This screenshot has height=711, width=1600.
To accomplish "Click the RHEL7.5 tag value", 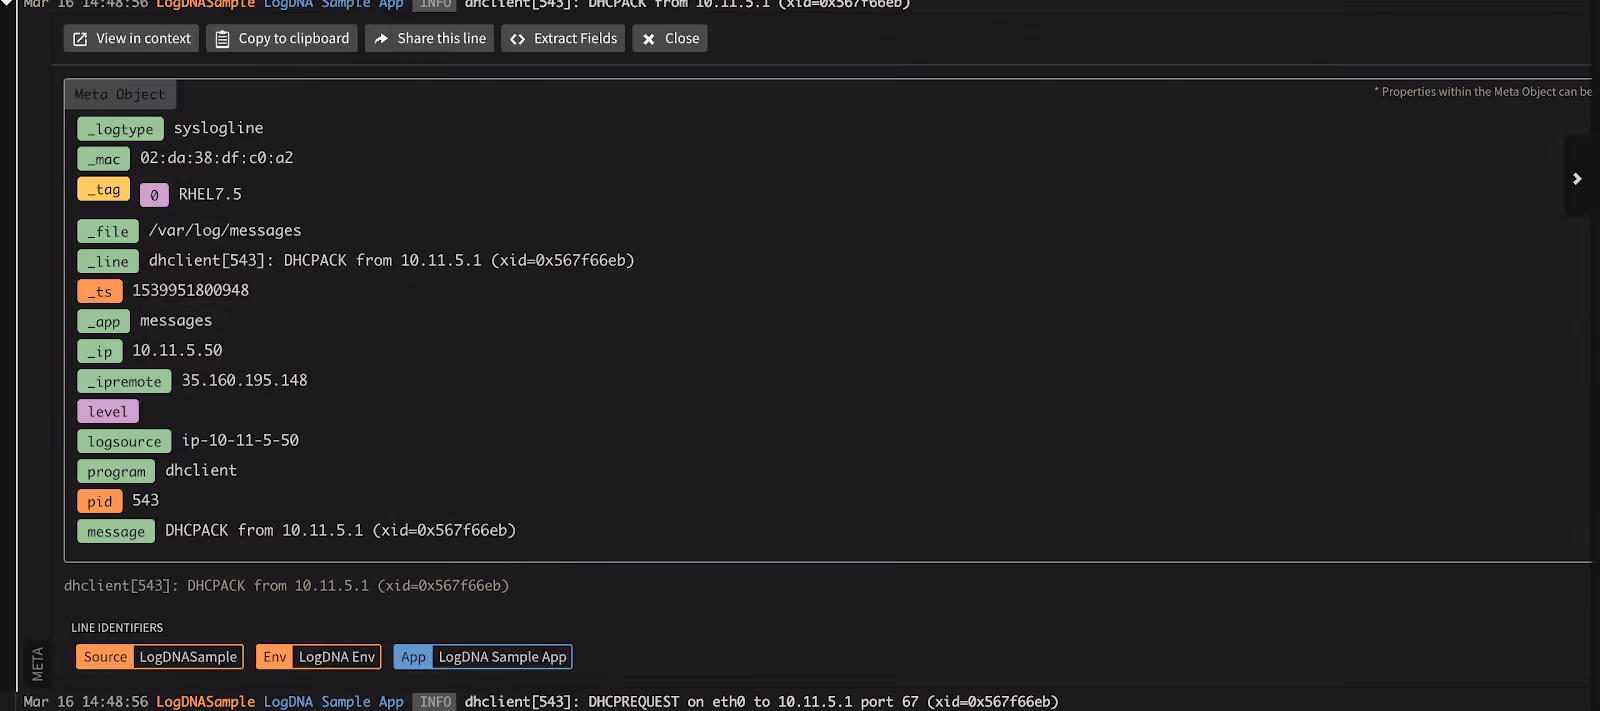I will [210, 194].
